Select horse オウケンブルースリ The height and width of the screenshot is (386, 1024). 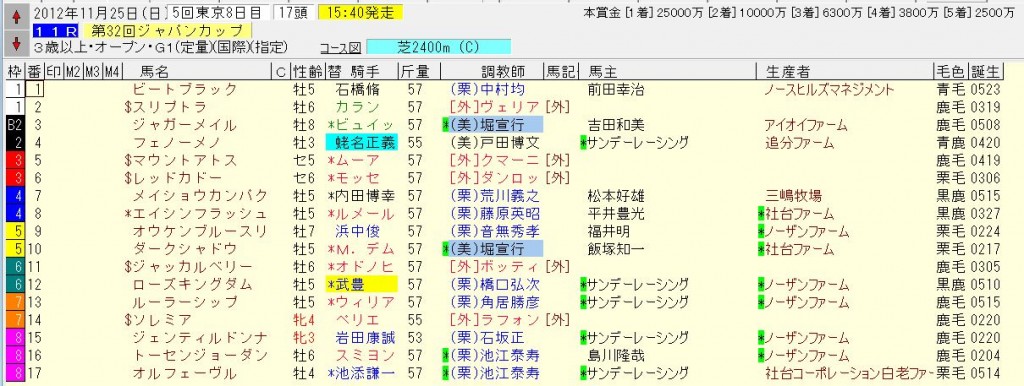[200, 231]
